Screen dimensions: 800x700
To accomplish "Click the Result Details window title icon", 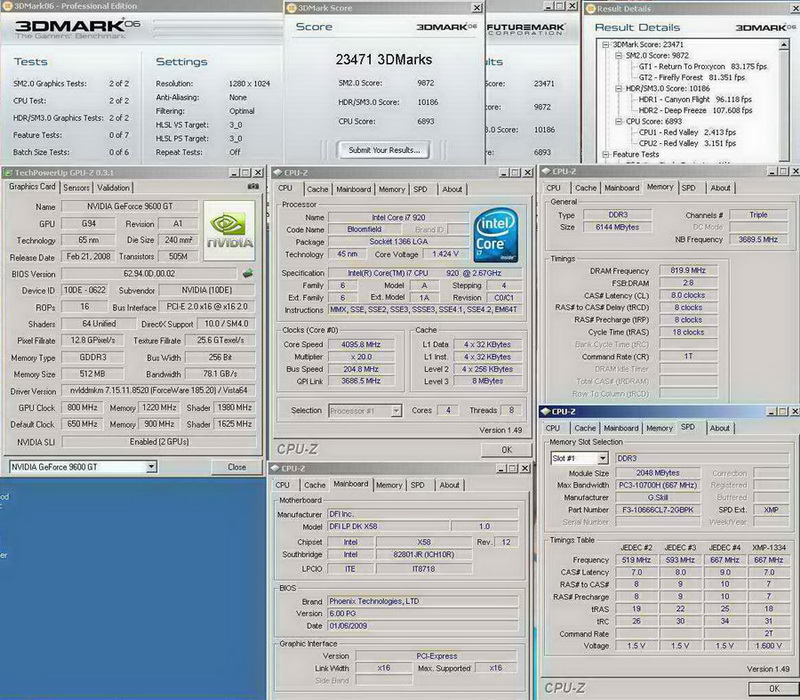I will [x=591, y=8].
